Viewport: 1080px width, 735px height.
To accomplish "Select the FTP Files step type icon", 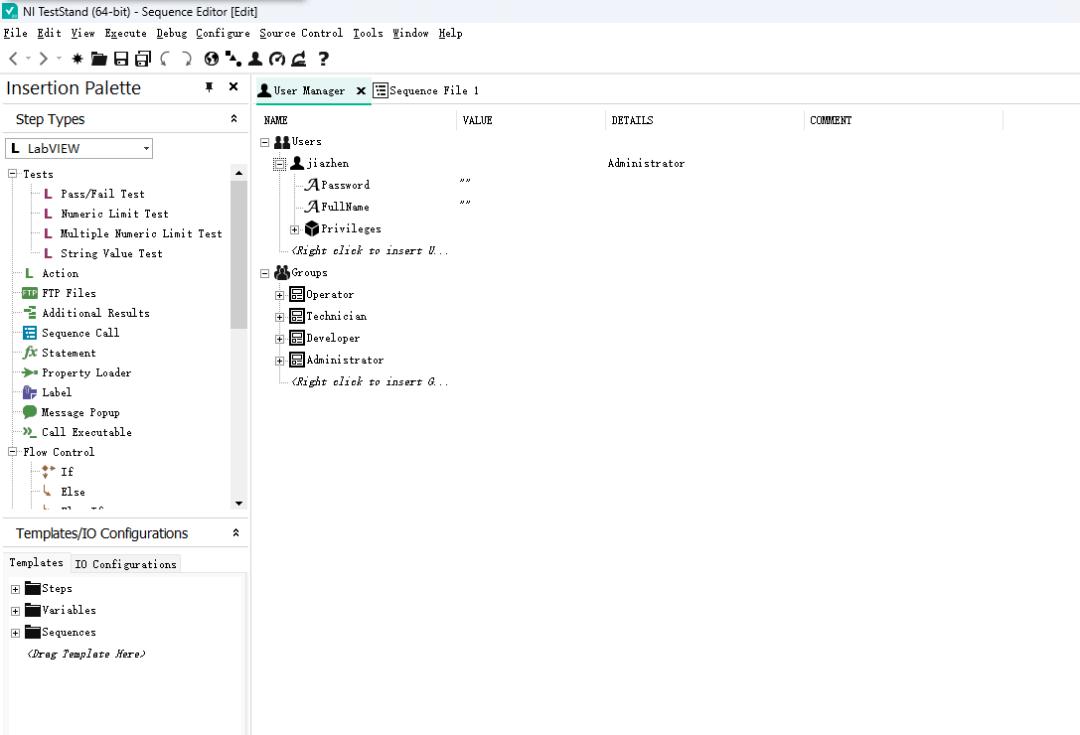I will pyautogui.click(x=30, y=293).
